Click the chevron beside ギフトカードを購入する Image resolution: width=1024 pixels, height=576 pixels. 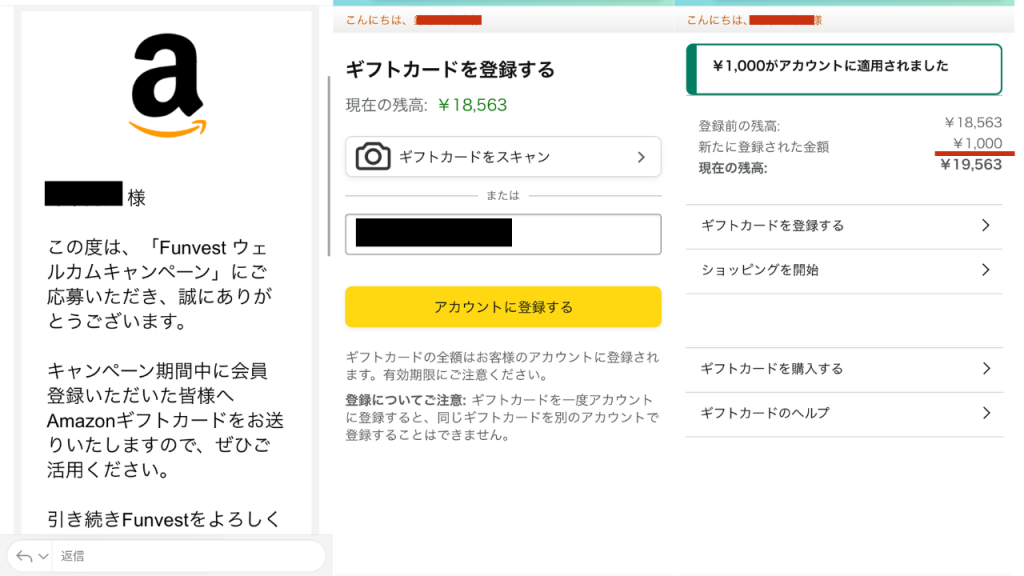pyautogui.click(x=985, y=369)
